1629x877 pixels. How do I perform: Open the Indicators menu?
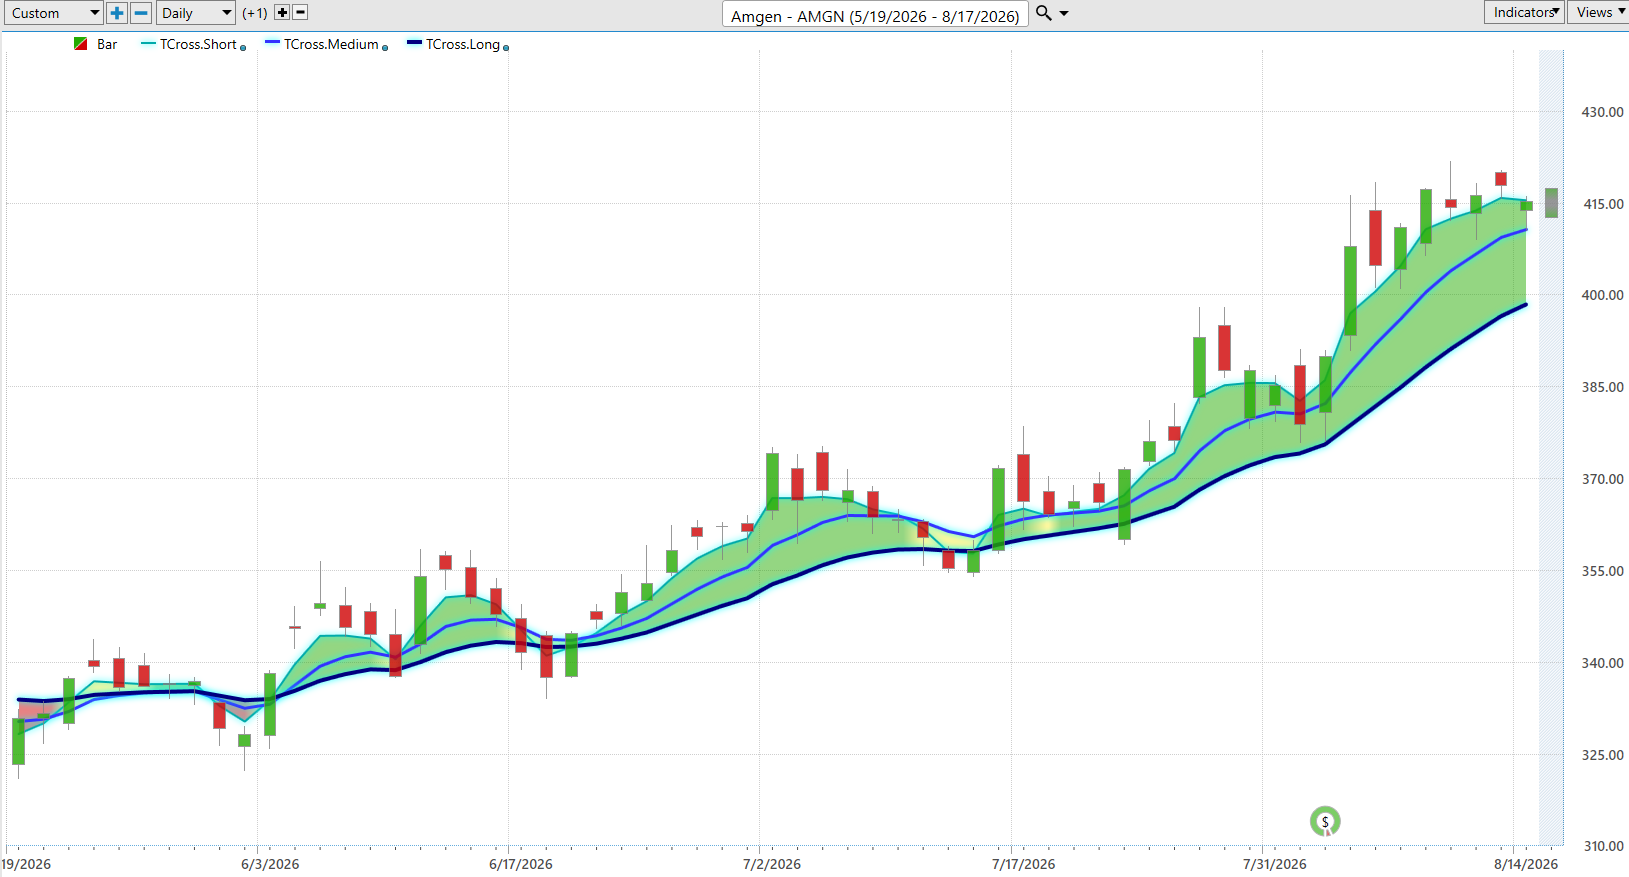(x=1525, y=12)
